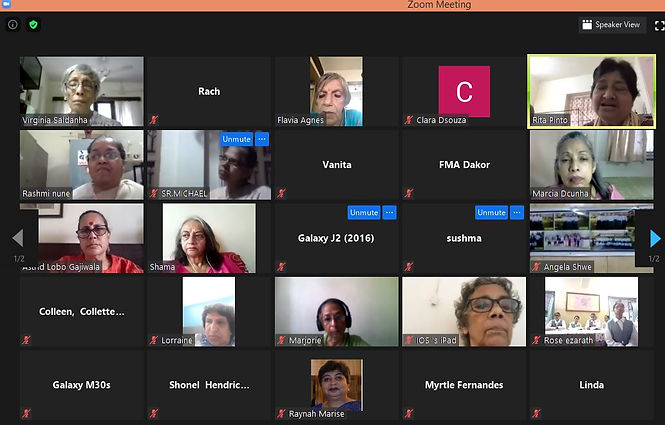
Task: Go to previous page of participants
Action: [x=17, y=238]
